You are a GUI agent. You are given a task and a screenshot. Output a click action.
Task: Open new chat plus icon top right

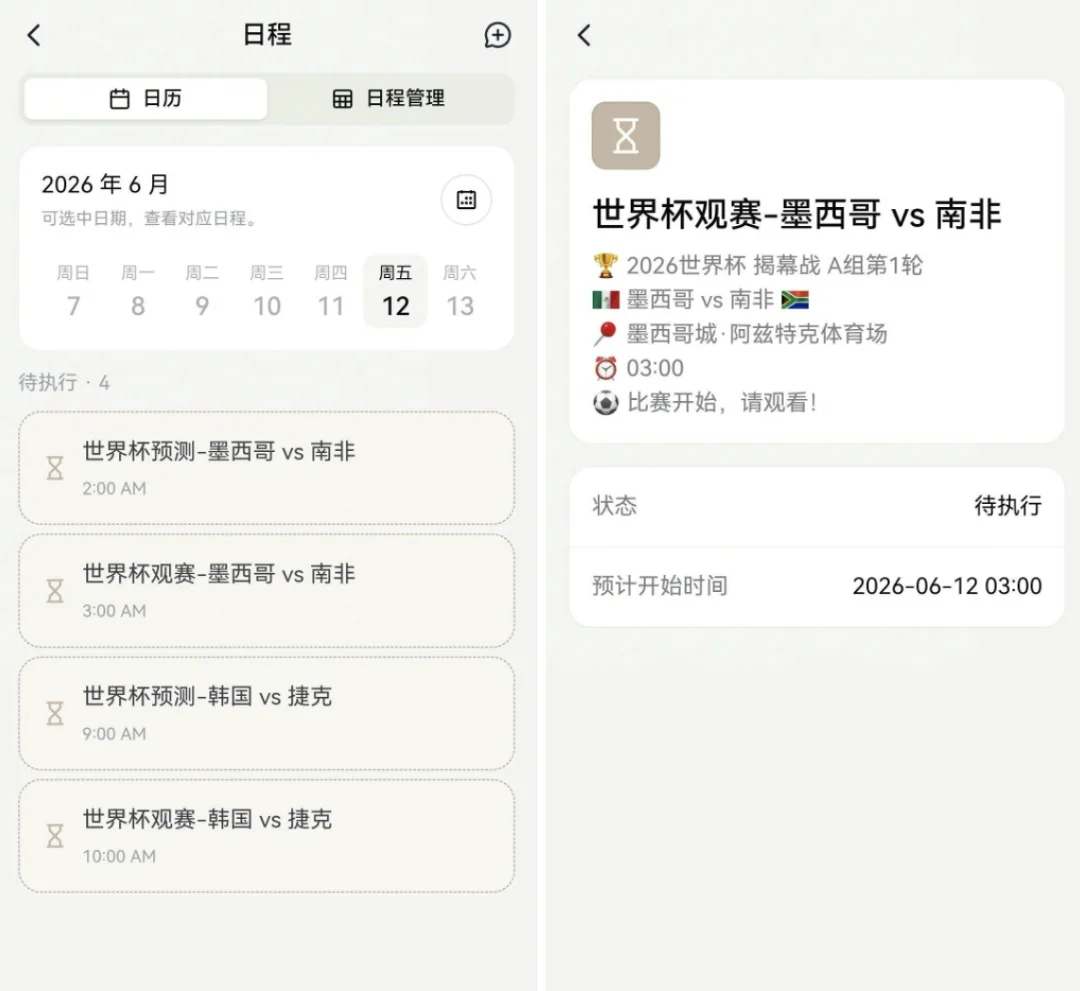point(497,35)
